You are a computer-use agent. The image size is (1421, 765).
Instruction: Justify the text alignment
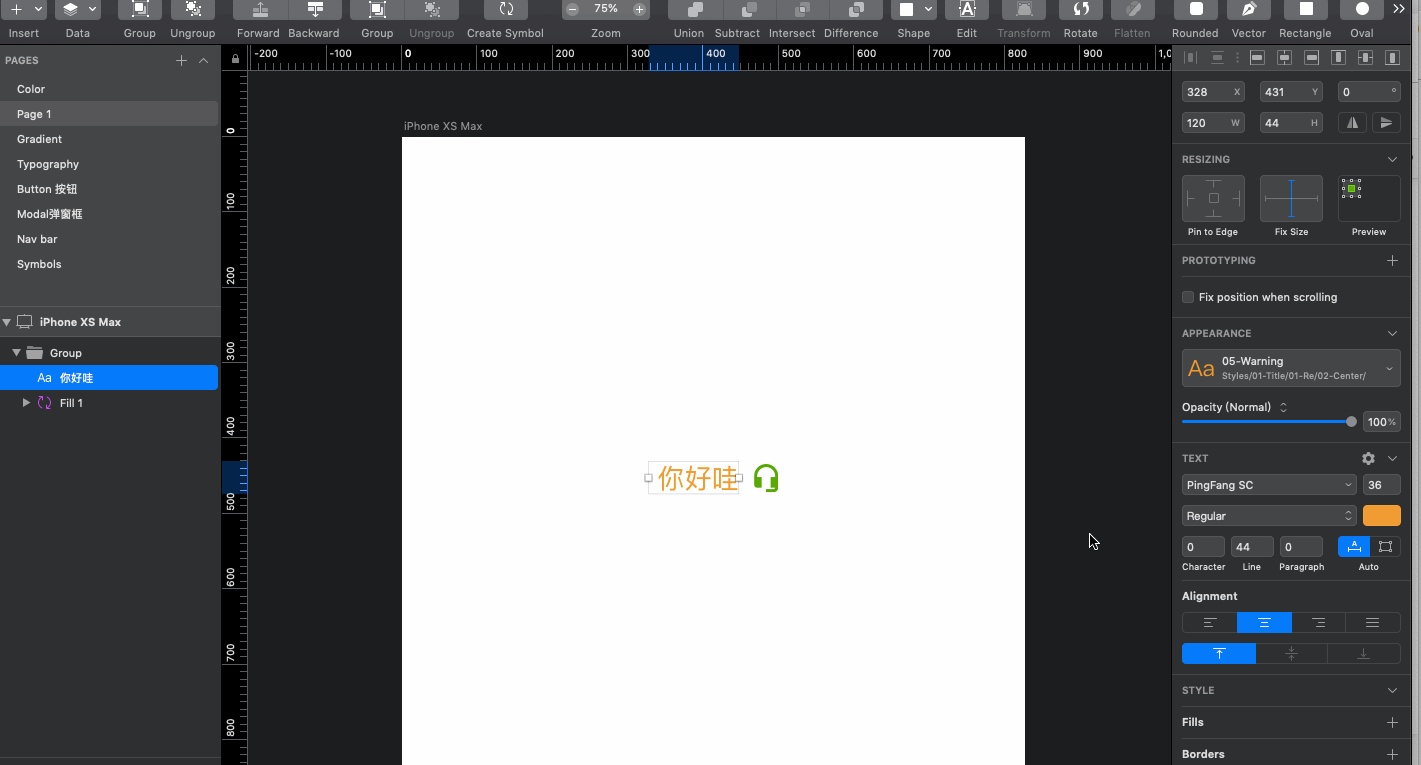click(x=1373, y=623)
